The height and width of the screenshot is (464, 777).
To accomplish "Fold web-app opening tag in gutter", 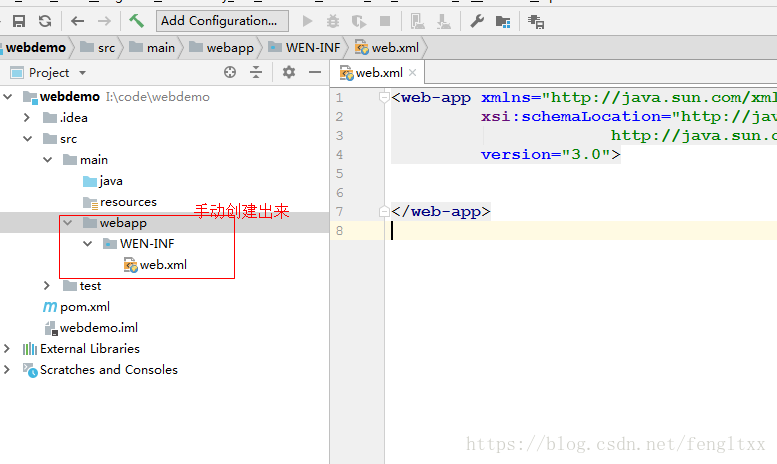I will click(x=384, y=97).
